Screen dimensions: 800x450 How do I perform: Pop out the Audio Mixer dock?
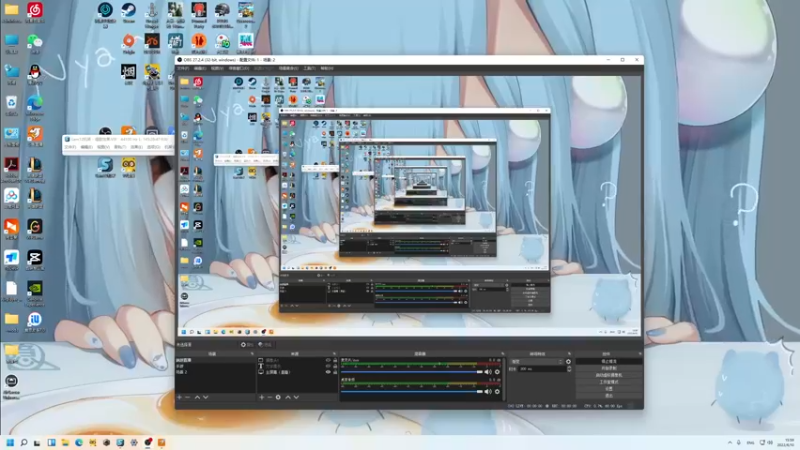click(502, 354)
